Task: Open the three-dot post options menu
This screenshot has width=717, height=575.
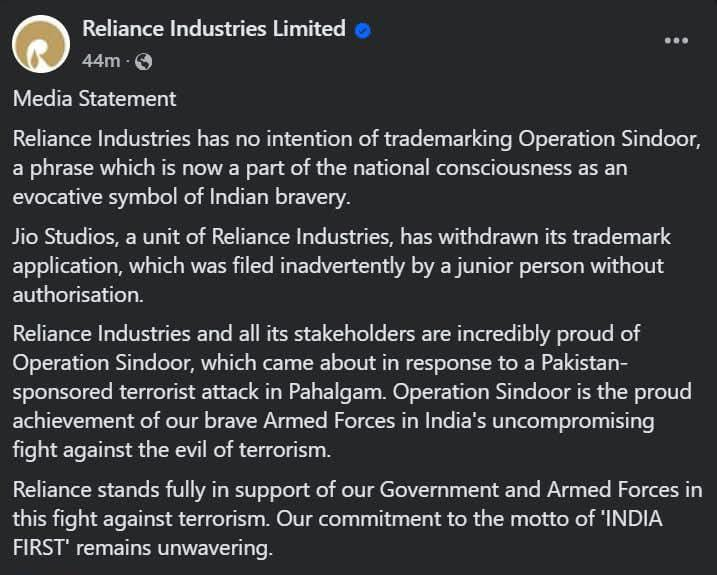Action: click(x=677, y=41)
